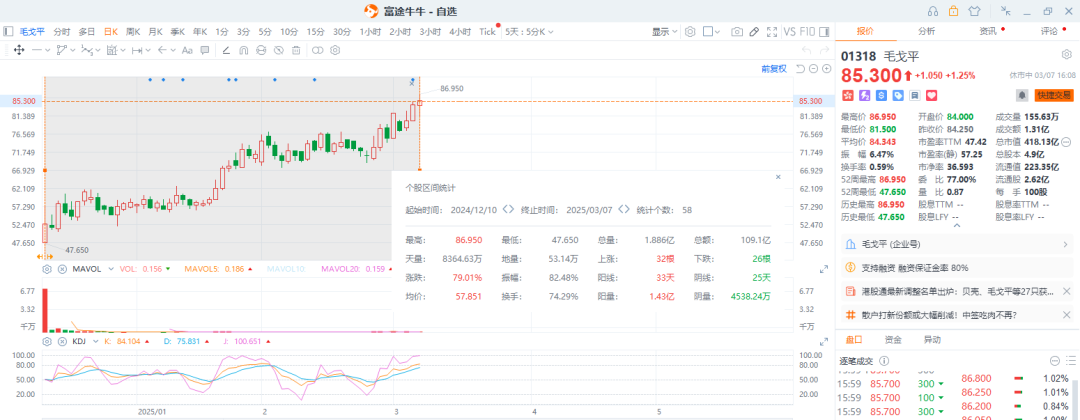
Task: Select the arrow annotation tool
Action: (162, 50)
